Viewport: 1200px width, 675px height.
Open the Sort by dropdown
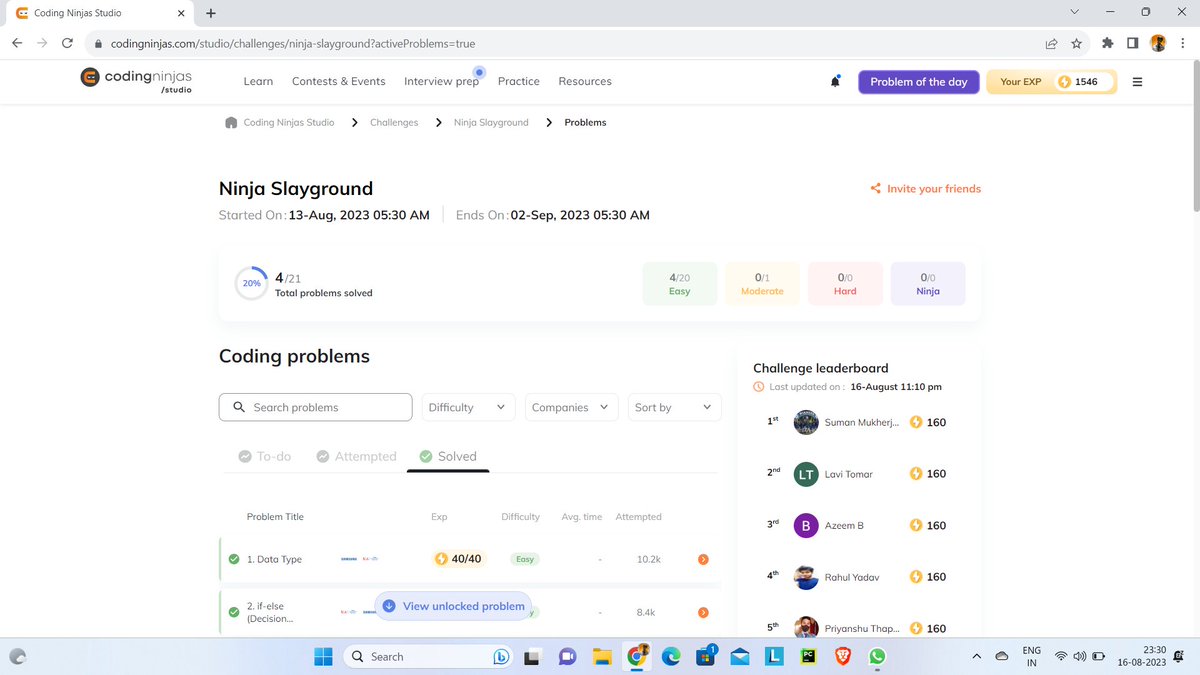point(675,407)
